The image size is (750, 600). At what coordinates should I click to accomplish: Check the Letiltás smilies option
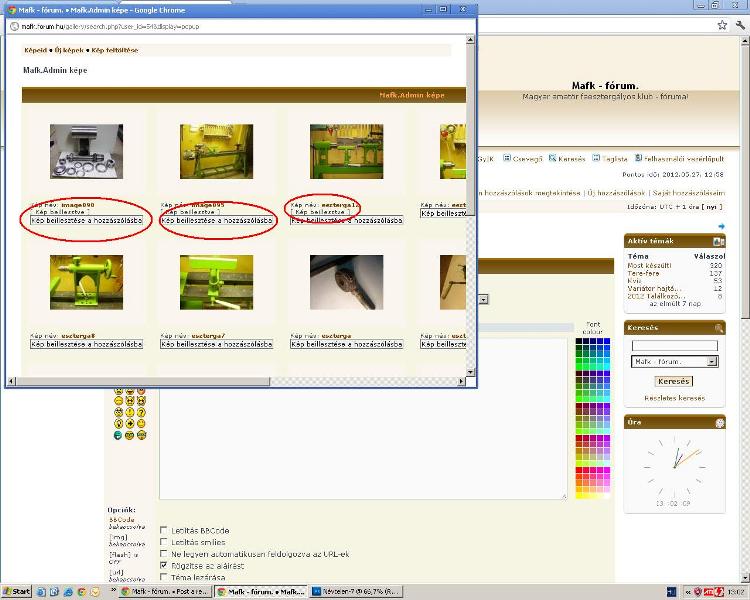[x=164, y=542]
